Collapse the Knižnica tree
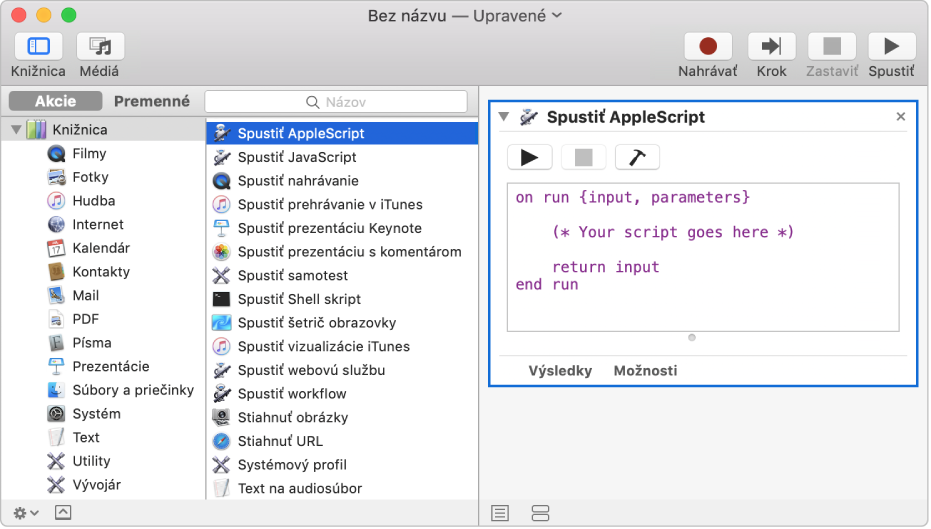Screen dimensions: 931x529 coord(16,130)
